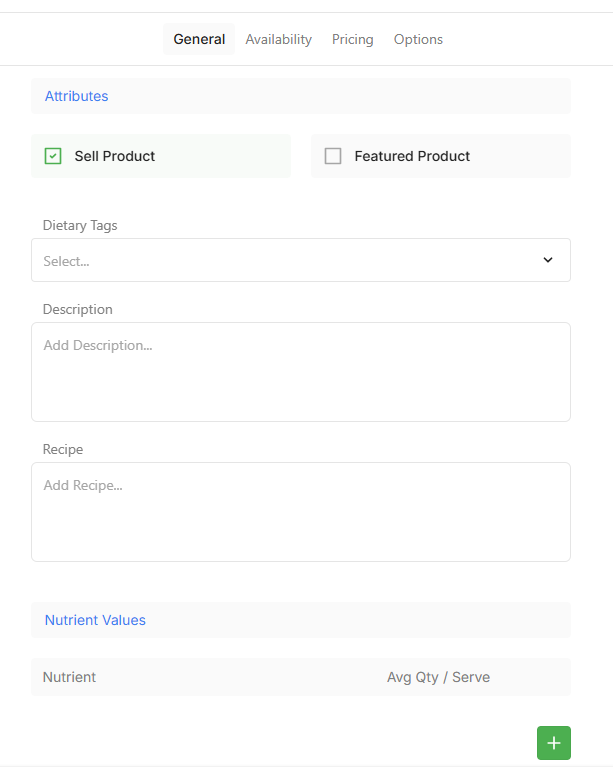Click the Nutrient Values section heading

coord(95,620)
